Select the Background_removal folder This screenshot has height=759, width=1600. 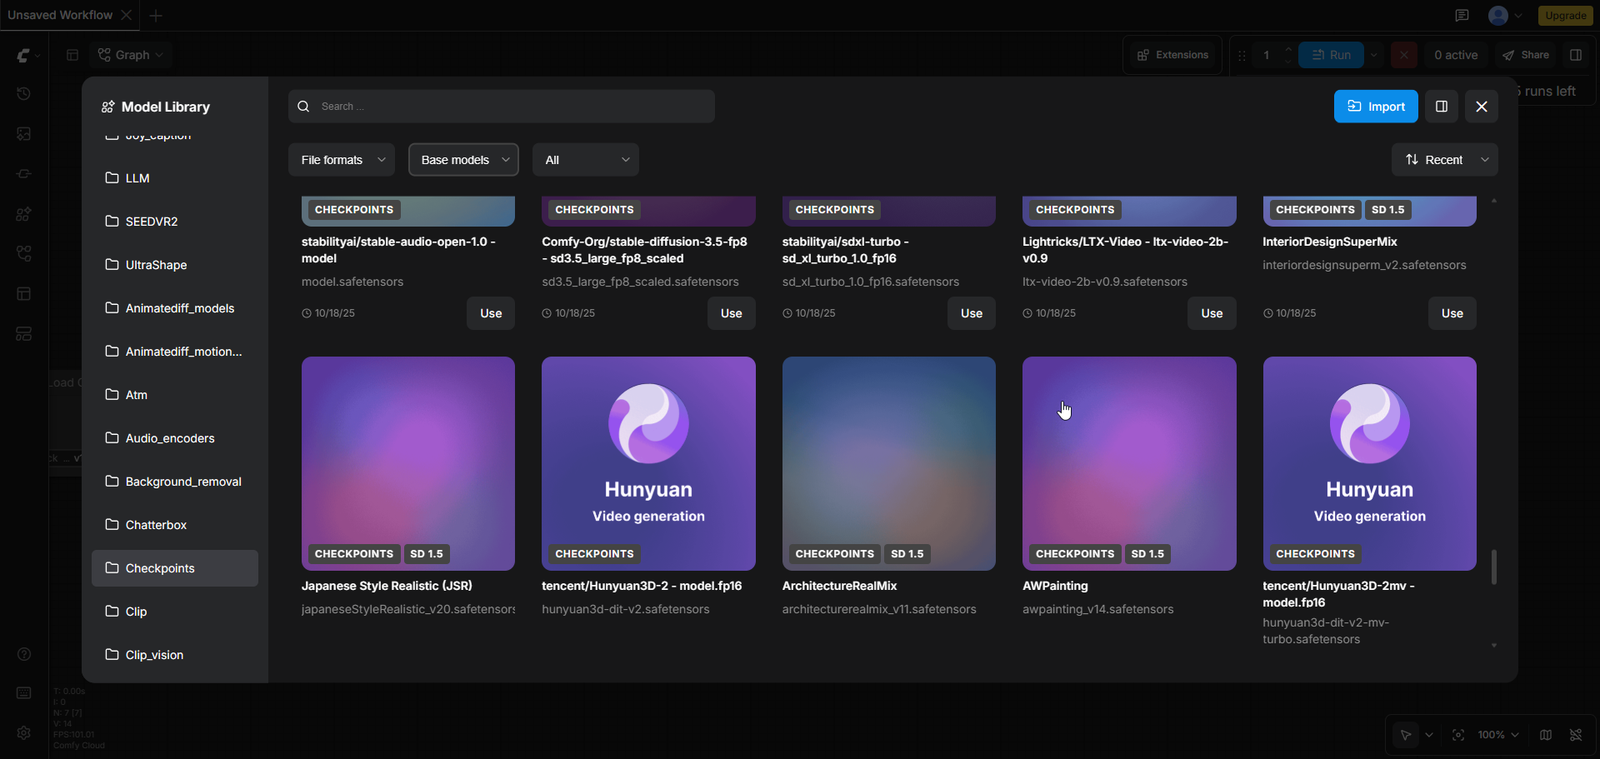pyautogui.click(x=175, y=481)
